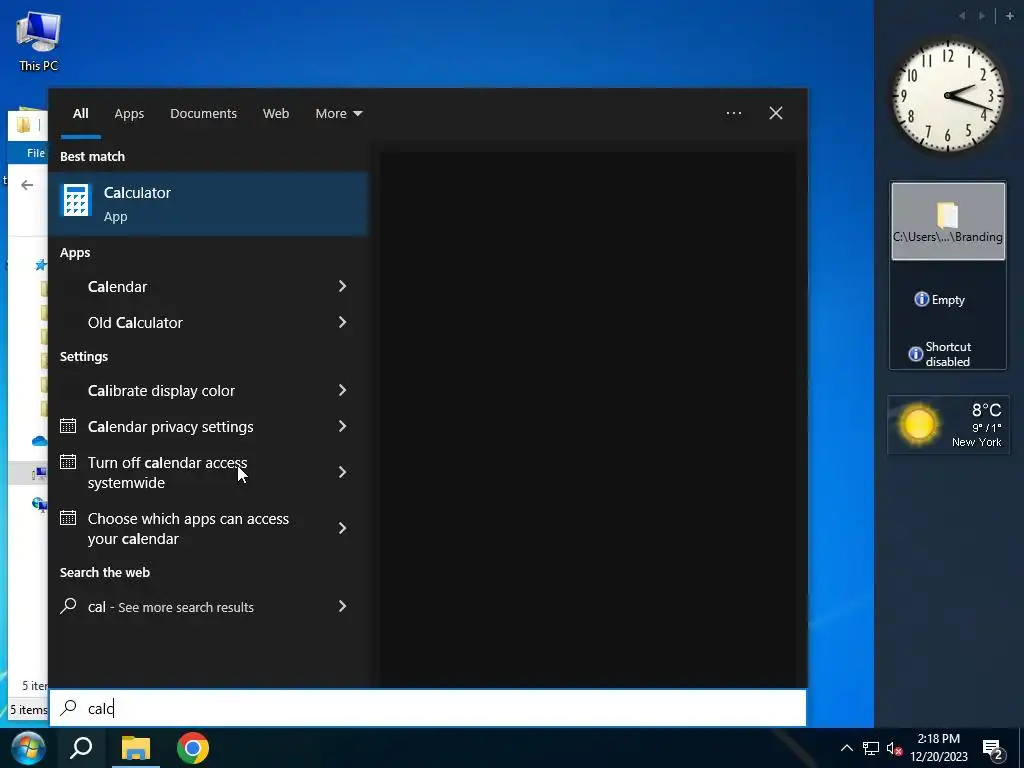Click the add gadget plus icon
The width and height of the screenshot is (1024, 768).
1010,16
